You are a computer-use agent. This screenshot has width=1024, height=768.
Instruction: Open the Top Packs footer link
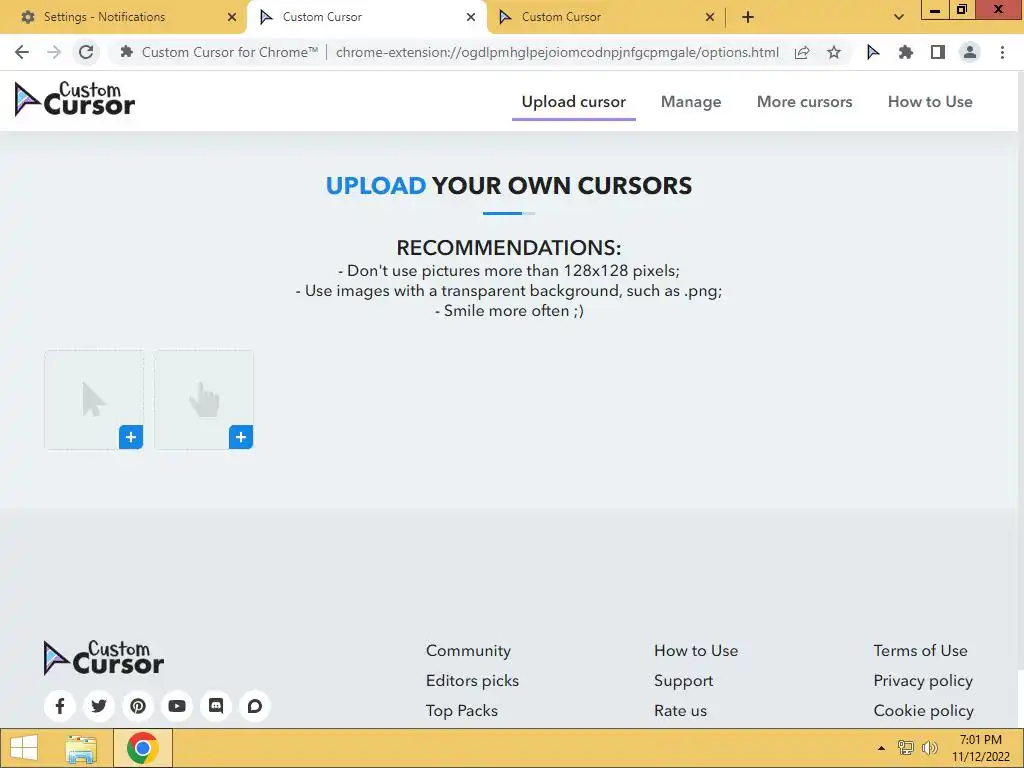[462, 711]
